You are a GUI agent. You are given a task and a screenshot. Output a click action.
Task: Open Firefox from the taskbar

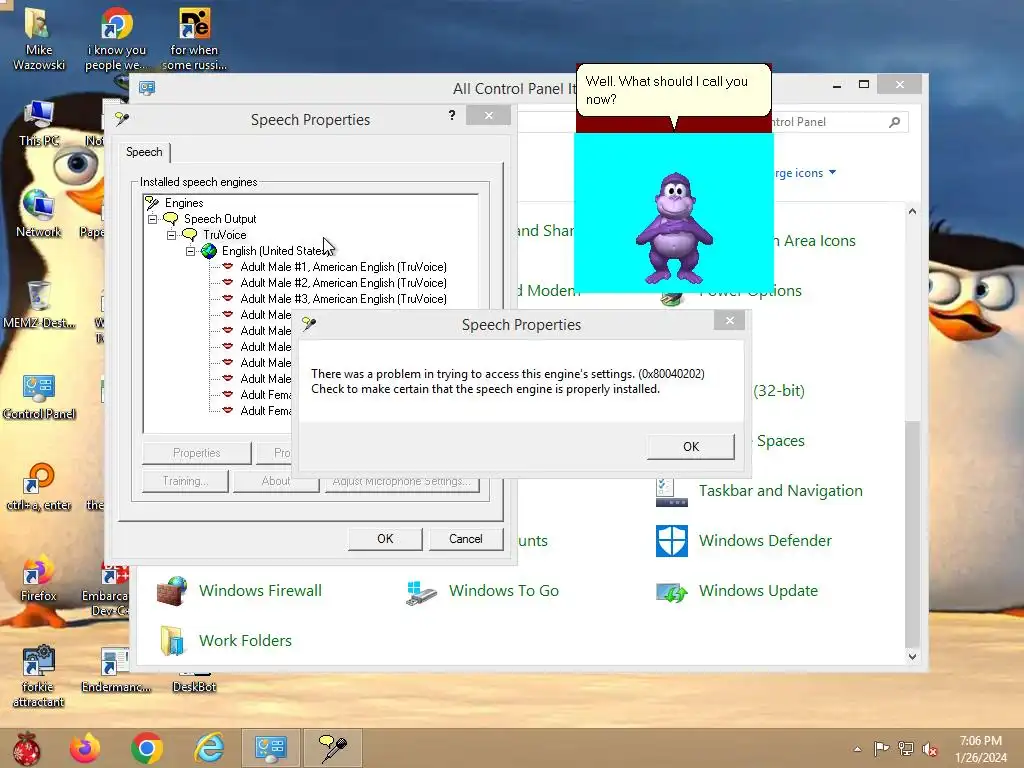click(x=85, y=748)
